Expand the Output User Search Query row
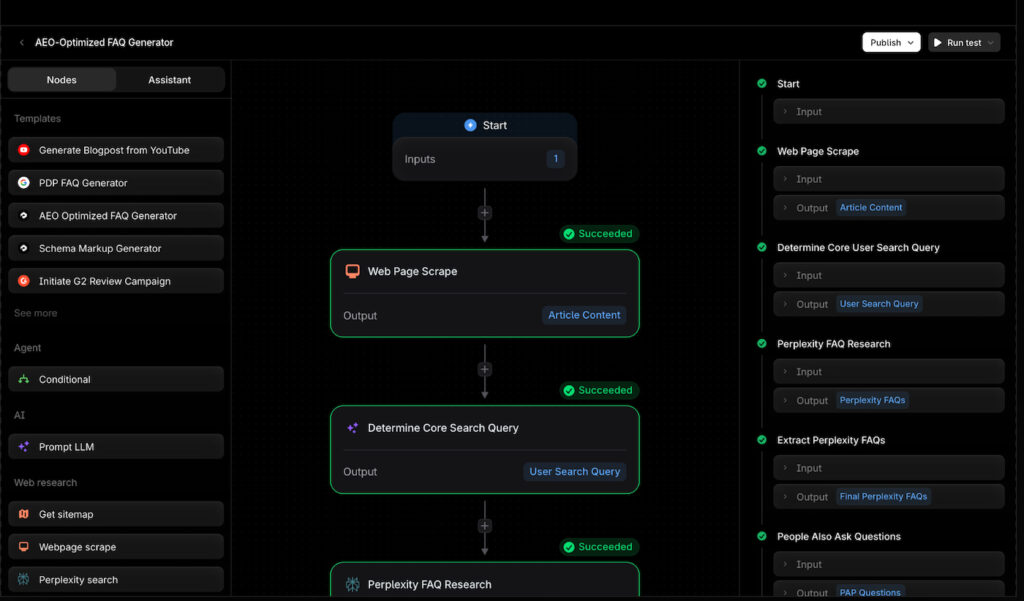This screenshot has height=601, width=1024. coord(889,304)
